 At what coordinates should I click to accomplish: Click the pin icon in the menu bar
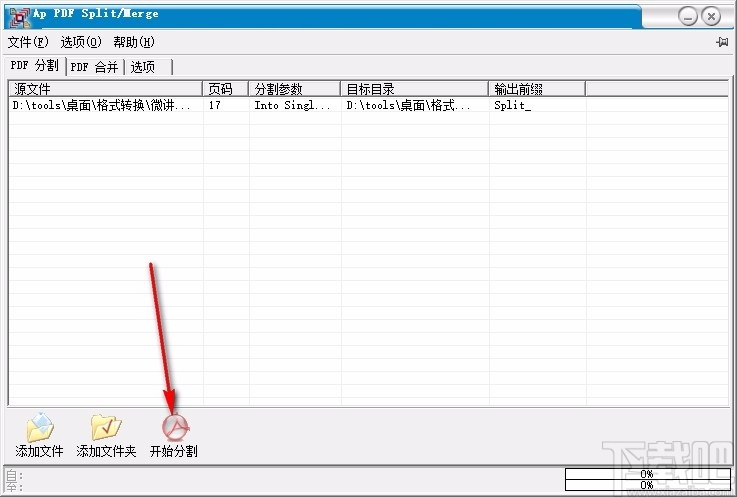pyautogui.click(x=722, y=42)
